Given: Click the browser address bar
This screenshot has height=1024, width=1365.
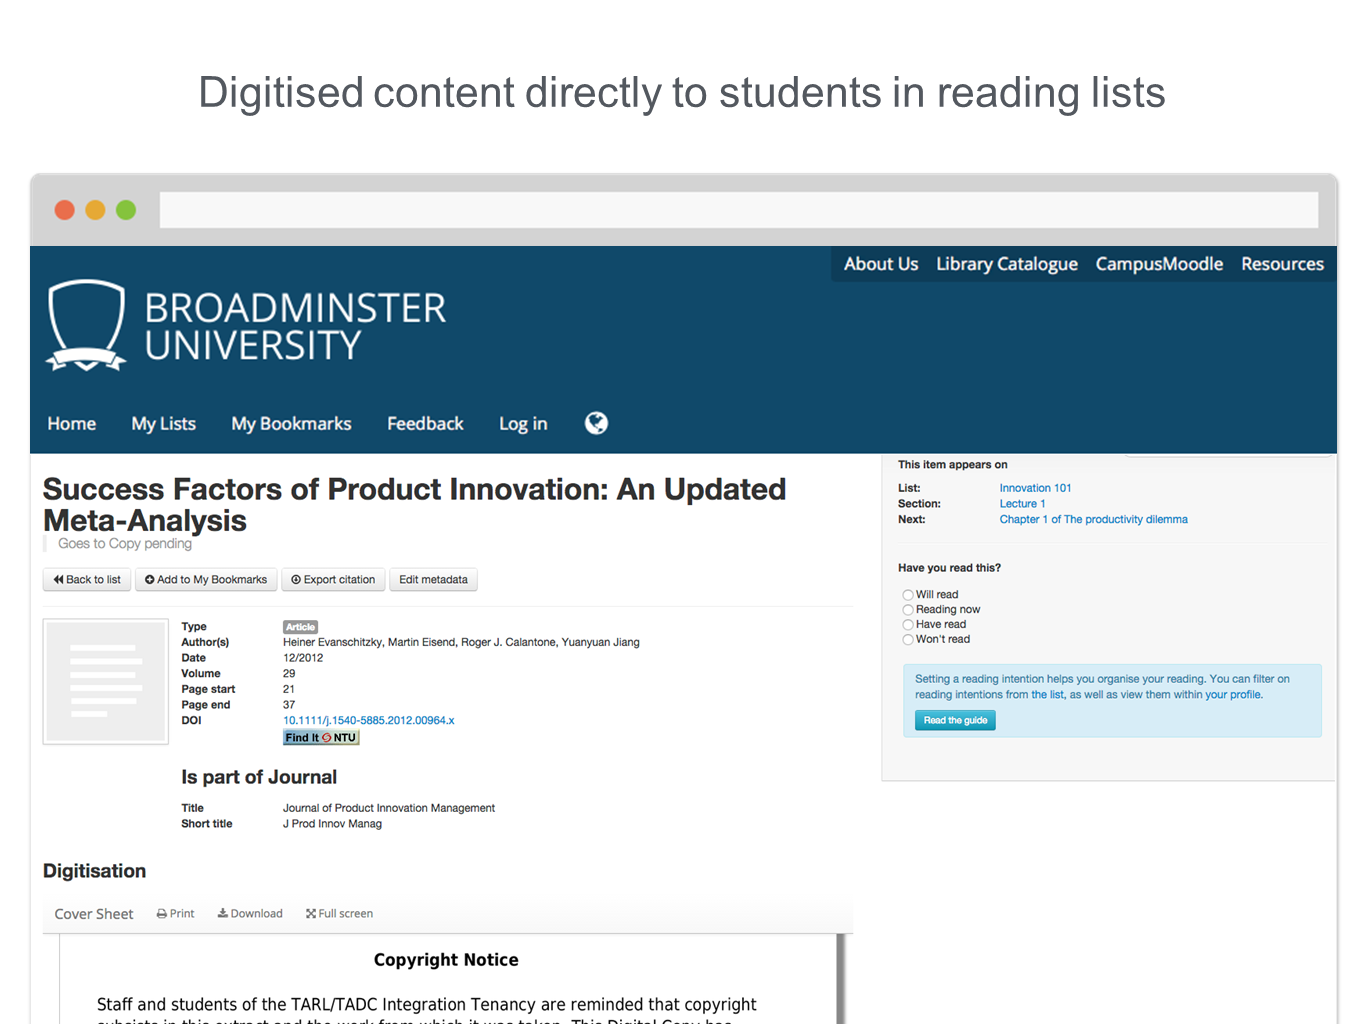Looking at the screenshot, I should (738, 210).
